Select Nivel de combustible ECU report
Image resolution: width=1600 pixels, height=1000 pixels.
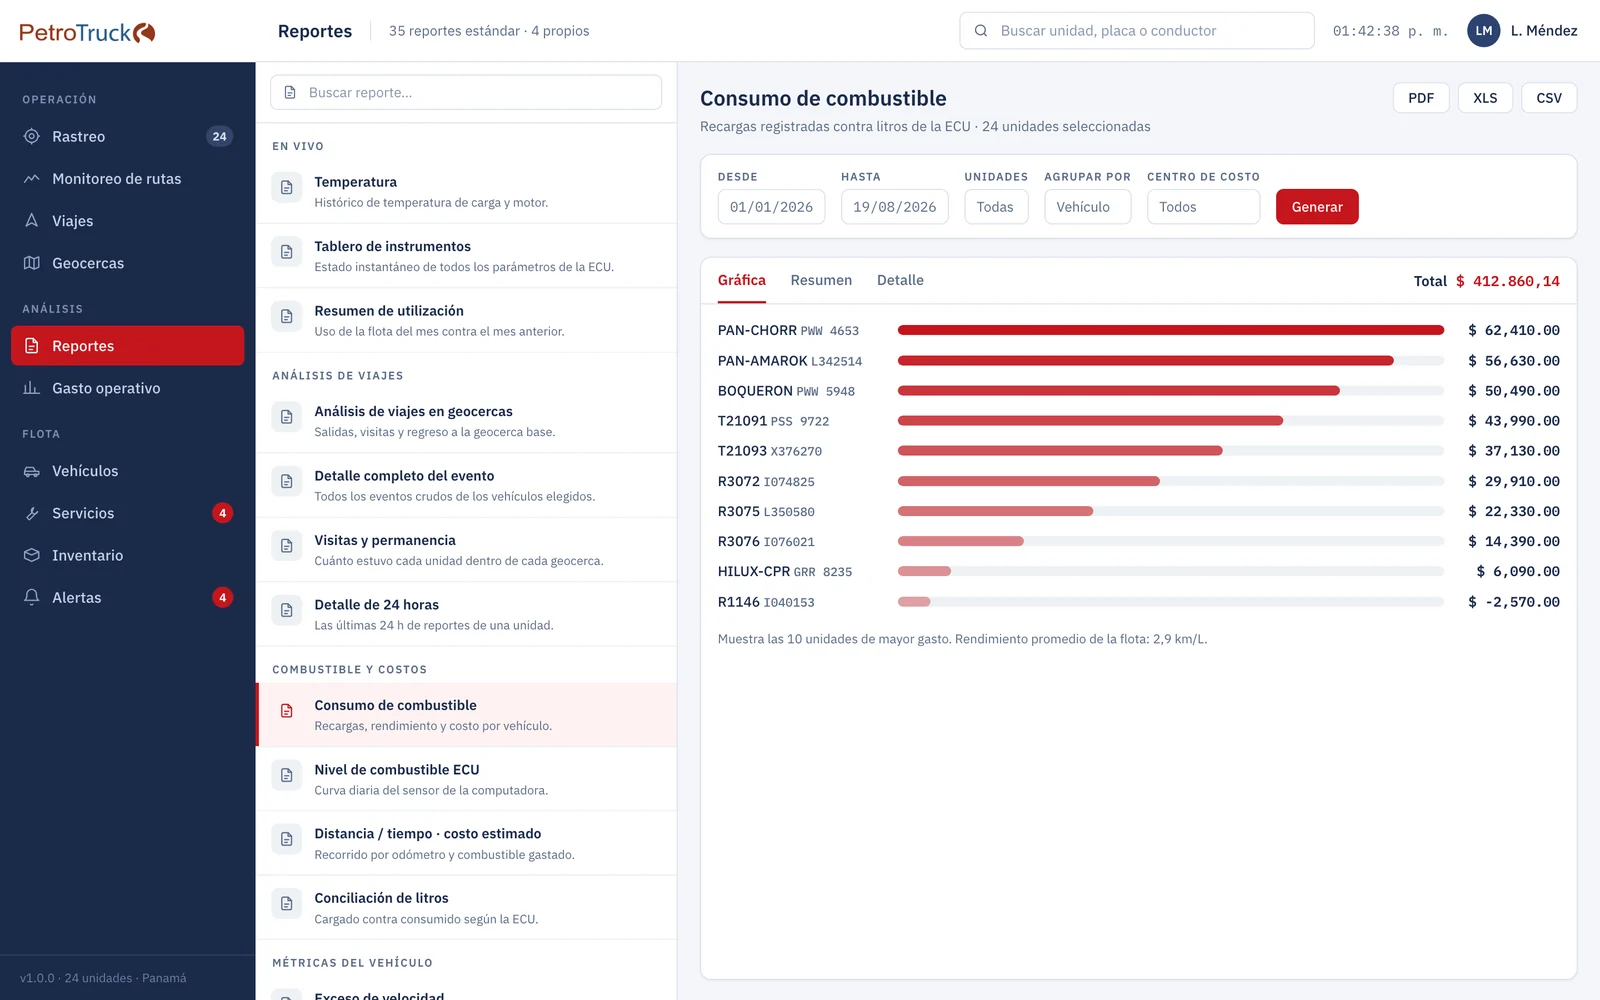coord(466,779)
